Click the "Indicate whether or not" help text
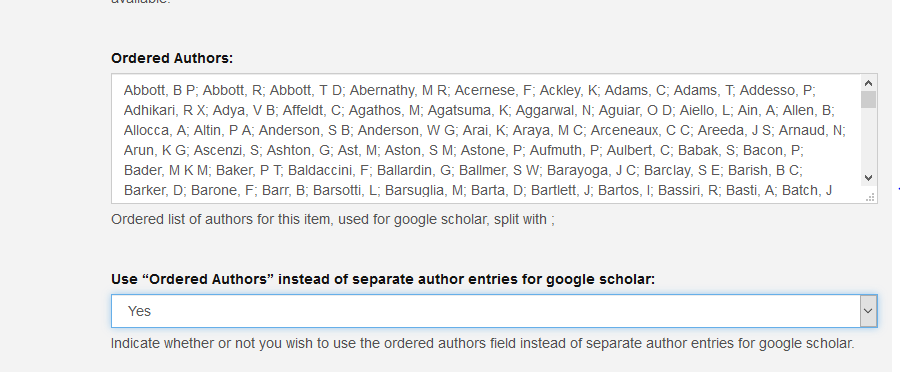The width and height of the screenshot is (900, 372). point(483,343)
